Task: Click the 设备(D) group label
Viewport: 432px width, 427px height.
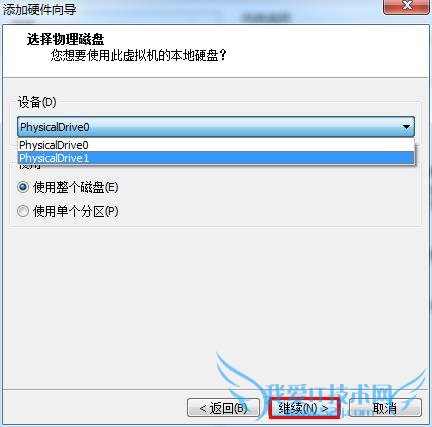Action: [37, 102]
